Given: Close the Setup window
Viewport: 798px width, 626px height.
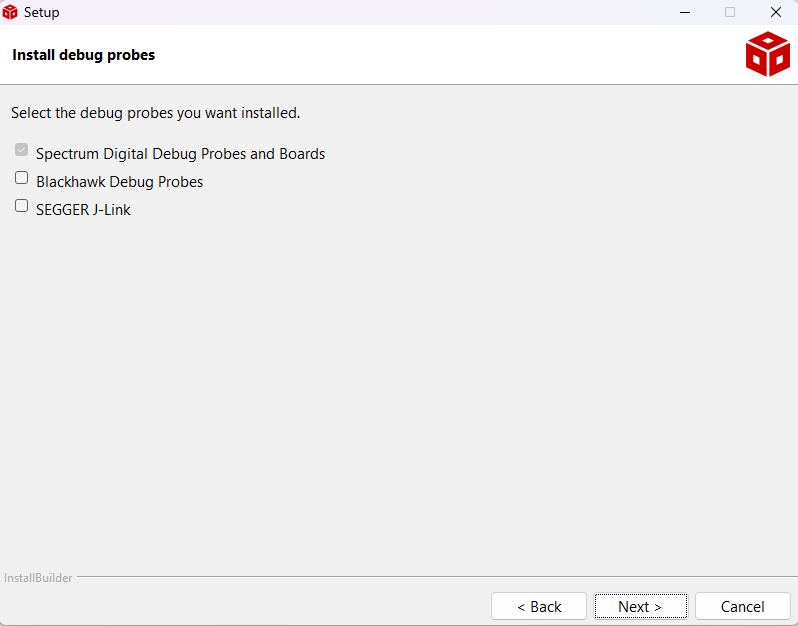Looking at the screenshot, I should coord(776,12).
